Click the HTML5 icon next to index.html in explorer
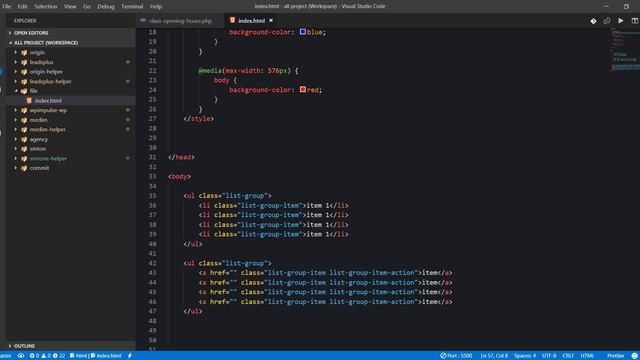This screenshot has width=640, height=360. [x=29, y=100]
